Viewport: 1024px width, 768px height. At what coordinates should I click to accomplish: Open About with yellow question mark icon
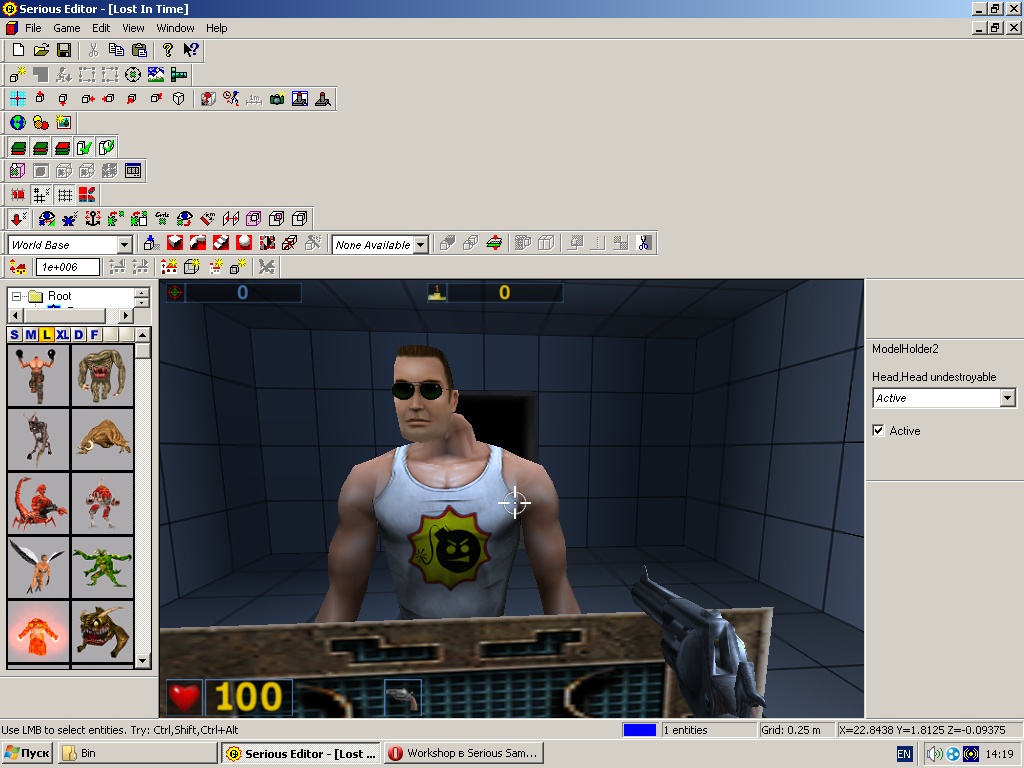168,50
